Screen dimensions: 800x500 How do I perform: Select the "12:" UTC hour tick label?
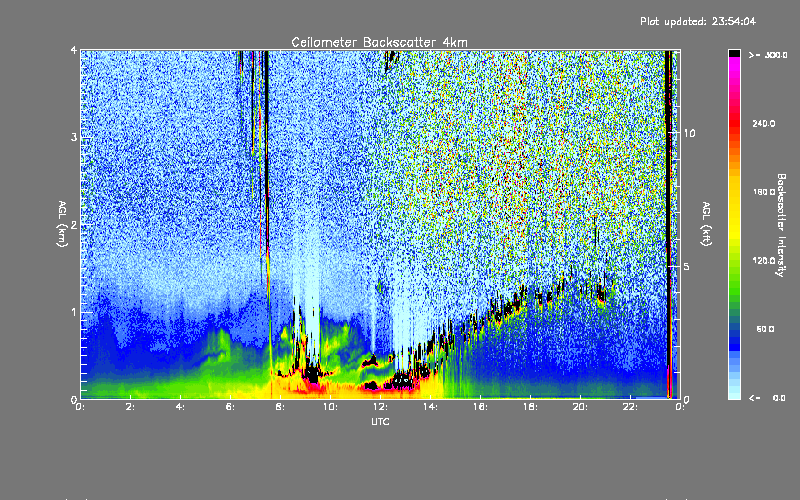pyautogui.click(x=380, y=407)
